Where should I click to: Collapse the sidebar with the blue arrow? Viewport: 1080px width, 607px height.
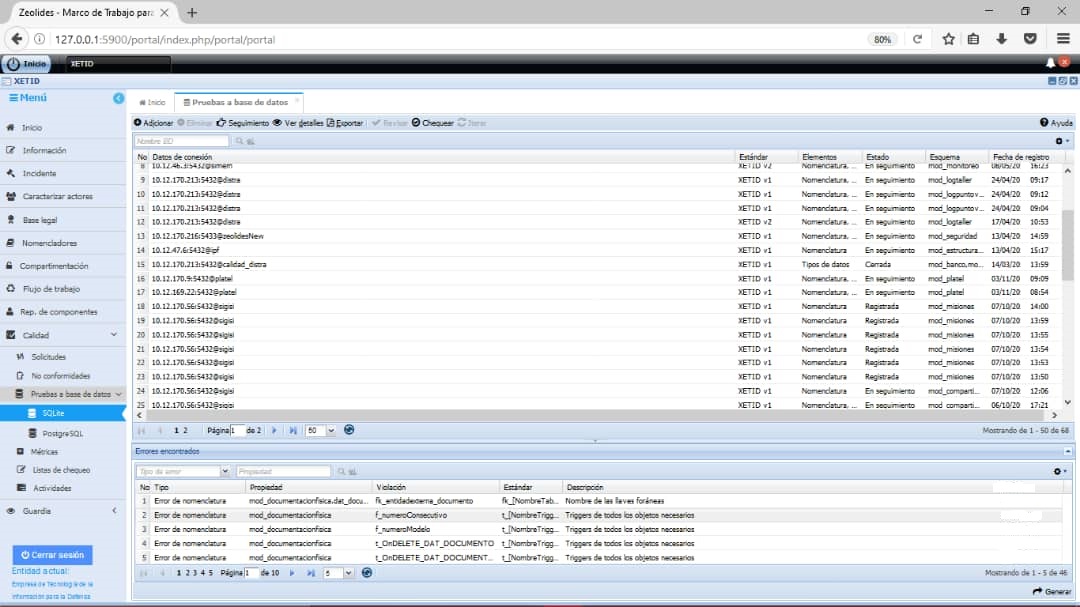click(118, 98)
